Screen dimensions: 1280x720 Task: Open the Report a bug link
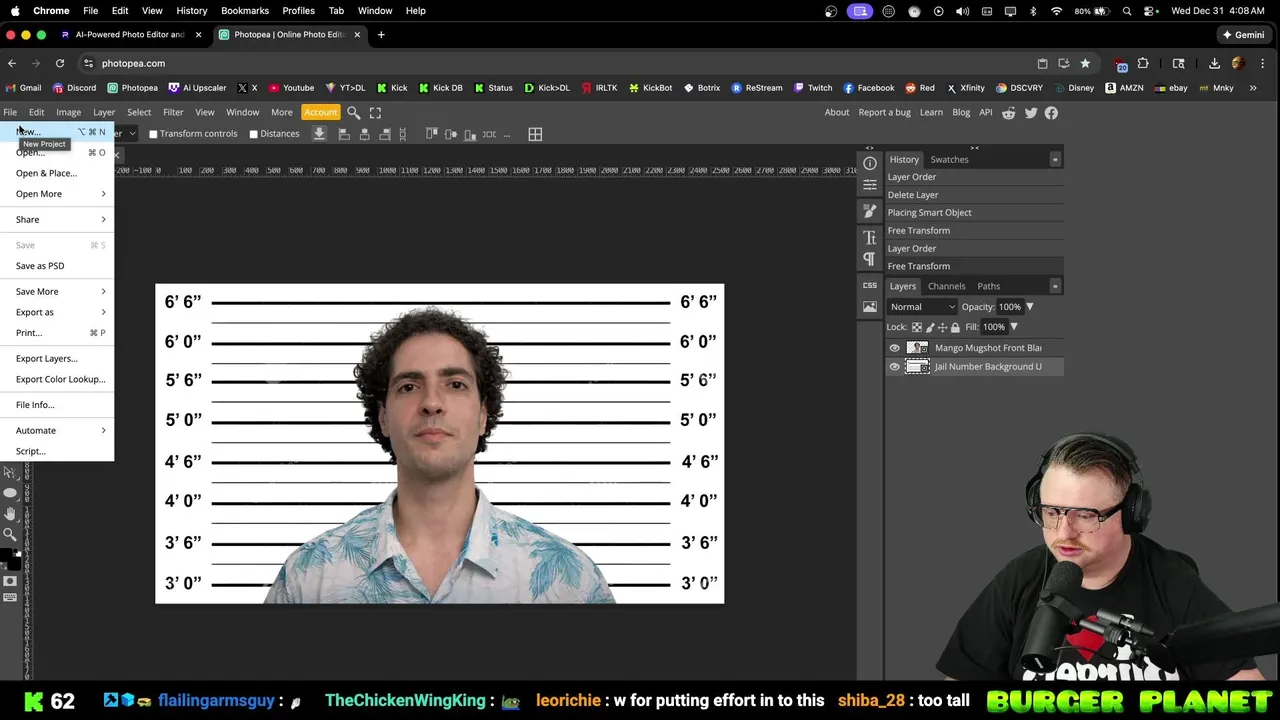884,113
